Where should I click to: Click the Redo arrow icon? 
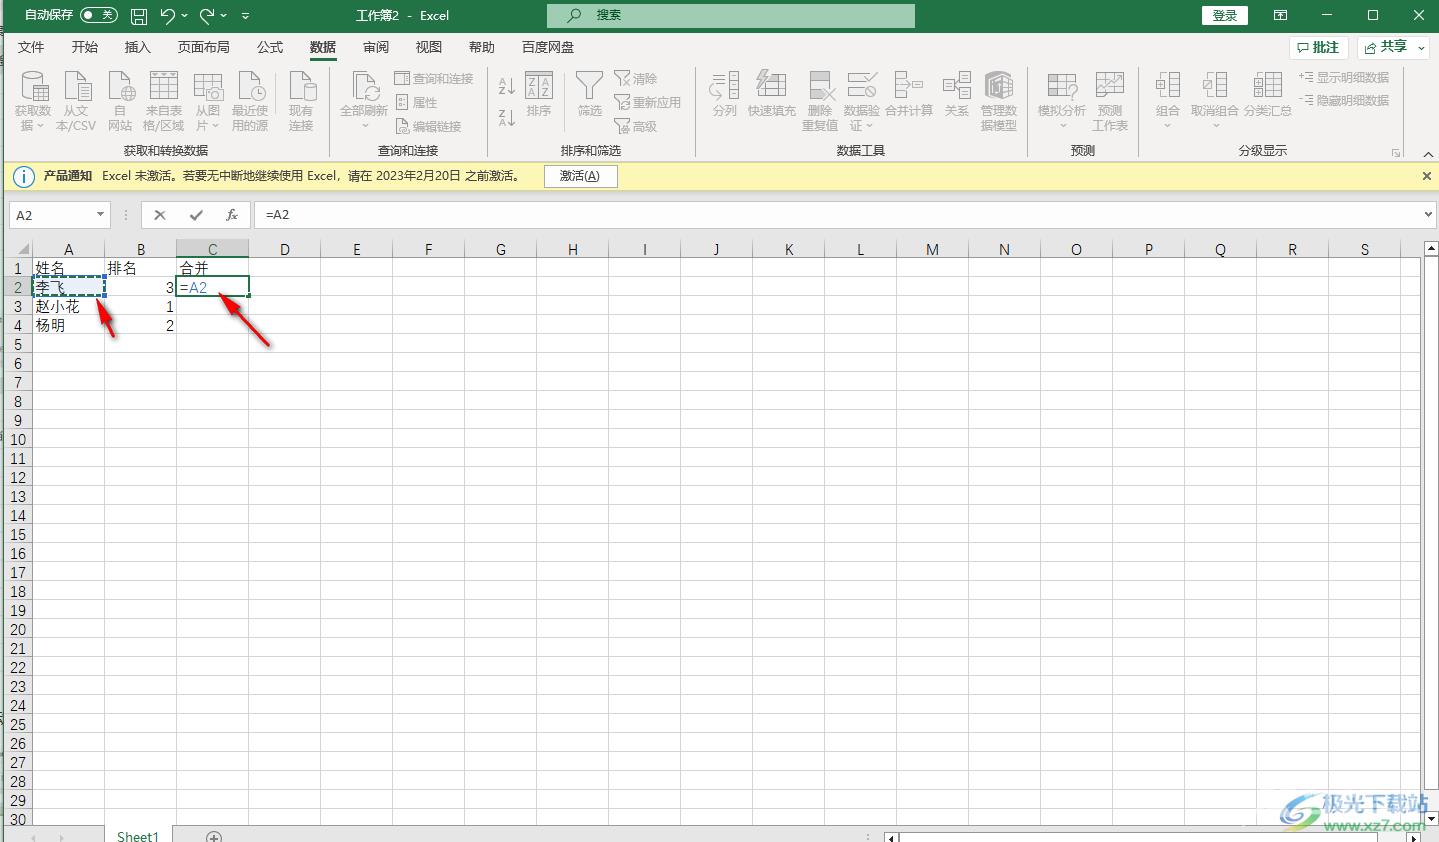coord(207,16)
